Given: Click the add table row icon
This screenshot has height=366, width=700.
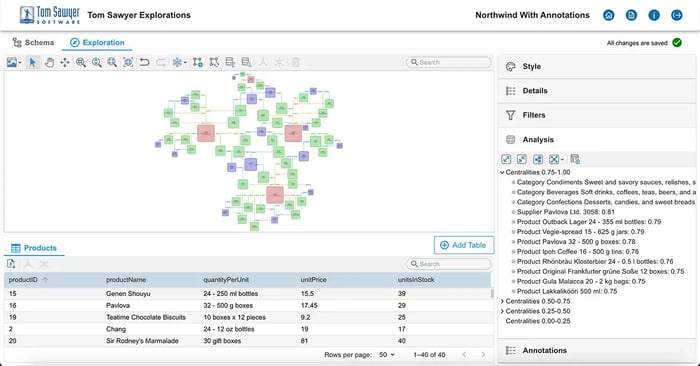Looking at the screenshot, I should pyautogui.click(x=230, y=62).
